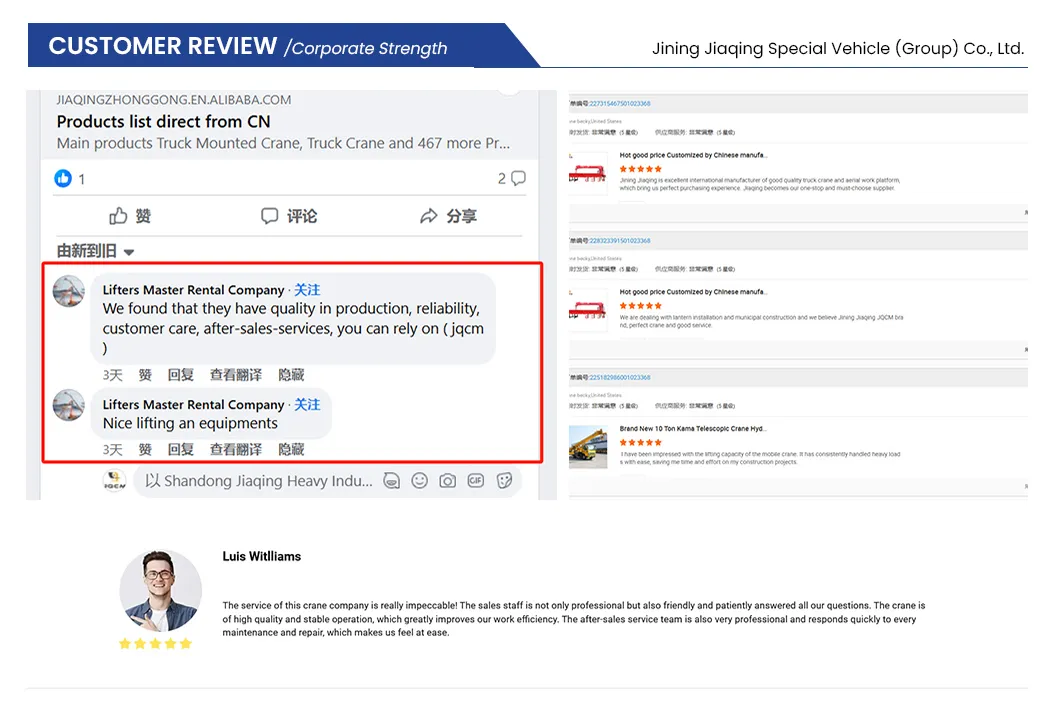View translation of the first comment
This screenshot has width=1060, height=706.
click(x=236, y=375)
